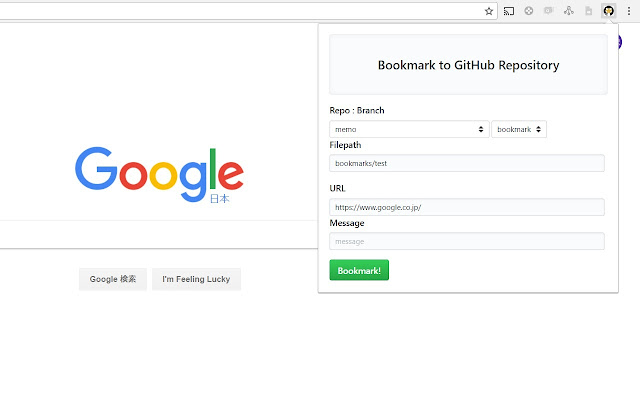Open the Cast screen icon

pos(509,11)
